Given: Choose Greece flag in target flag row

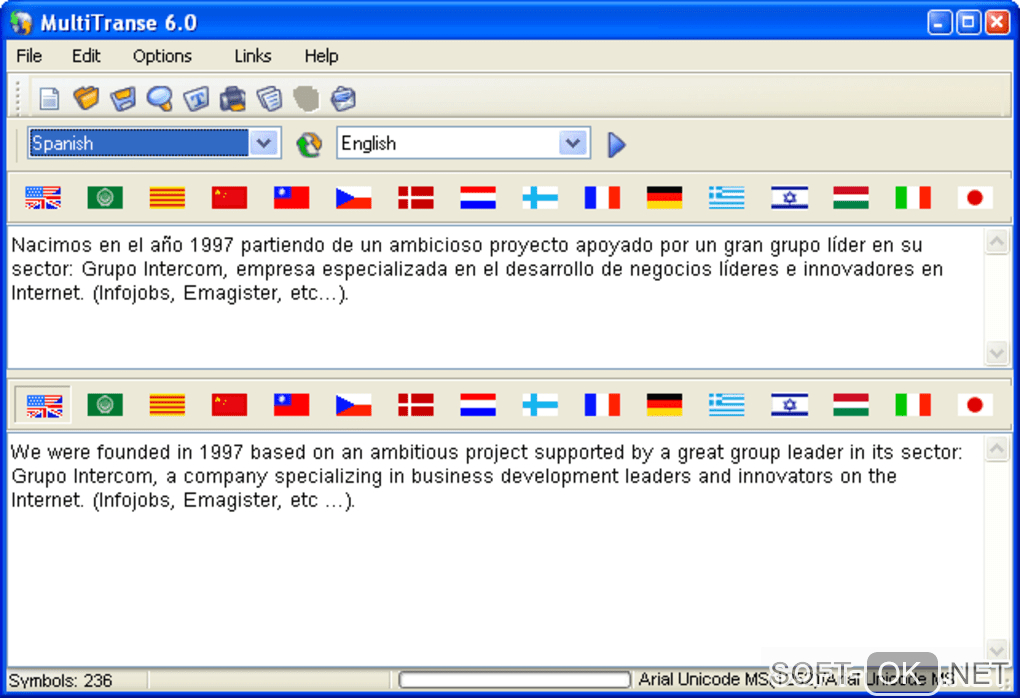Looking at the screenshot, I should click(x=727, y=405).
